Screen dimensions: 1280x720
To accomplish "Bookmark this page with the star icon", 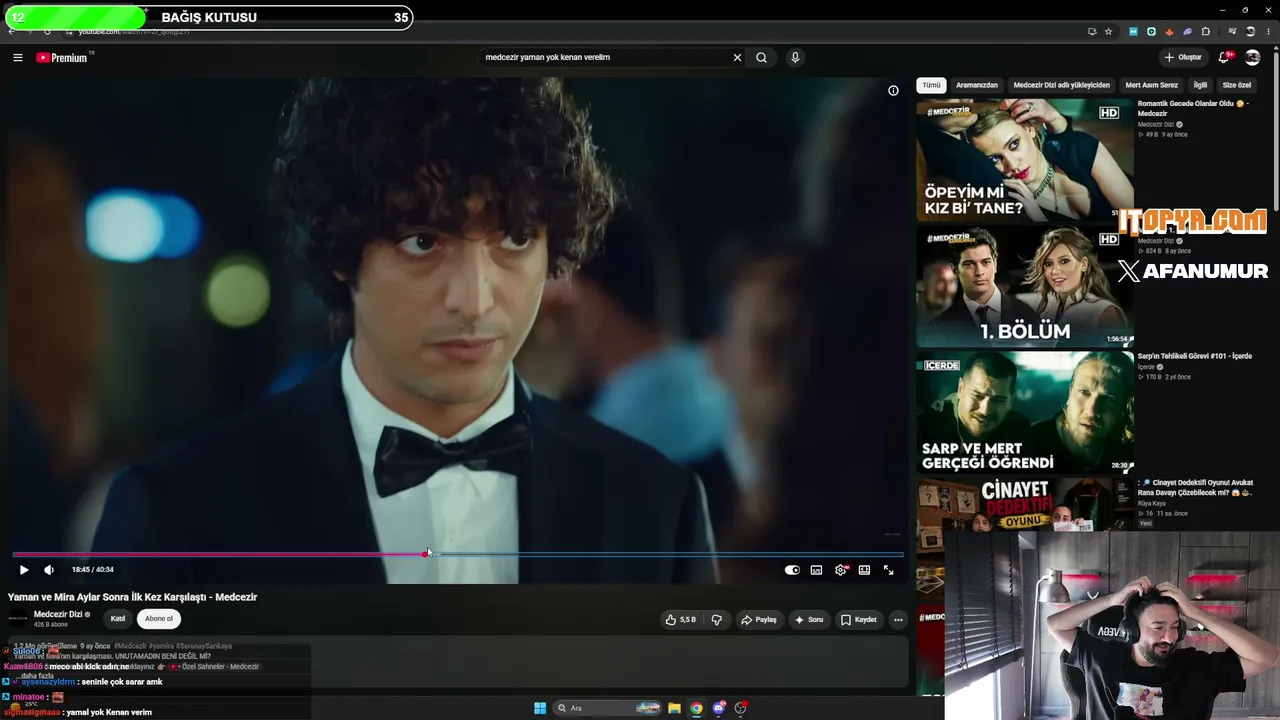I will tap(1108, 32).
